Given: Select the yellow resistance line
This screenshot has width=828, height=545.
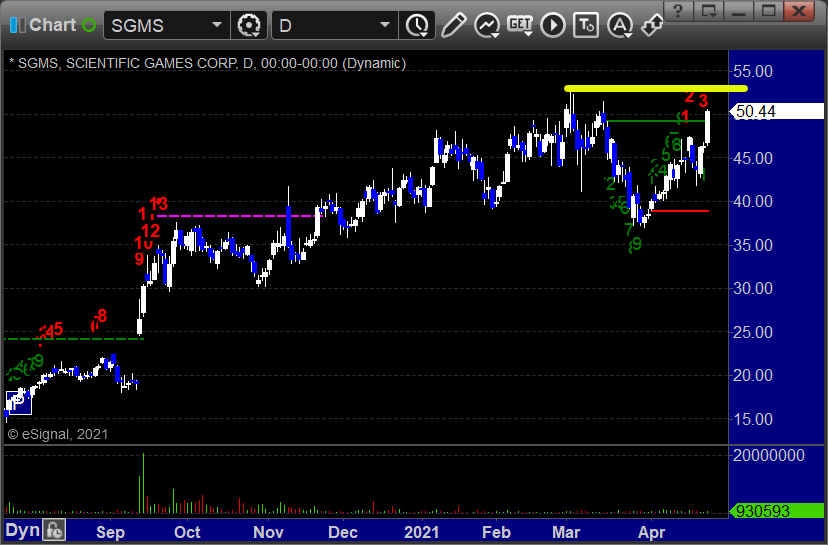Looking at the screenshot, I should [656, 89].
